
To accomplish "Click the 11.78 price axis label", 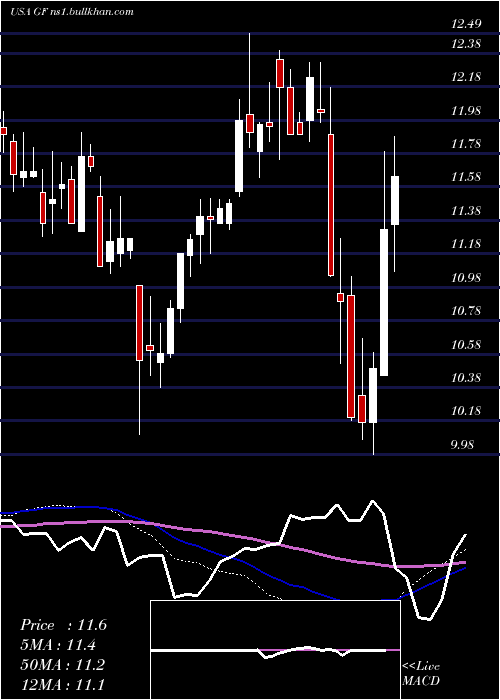I will (466, 144).
